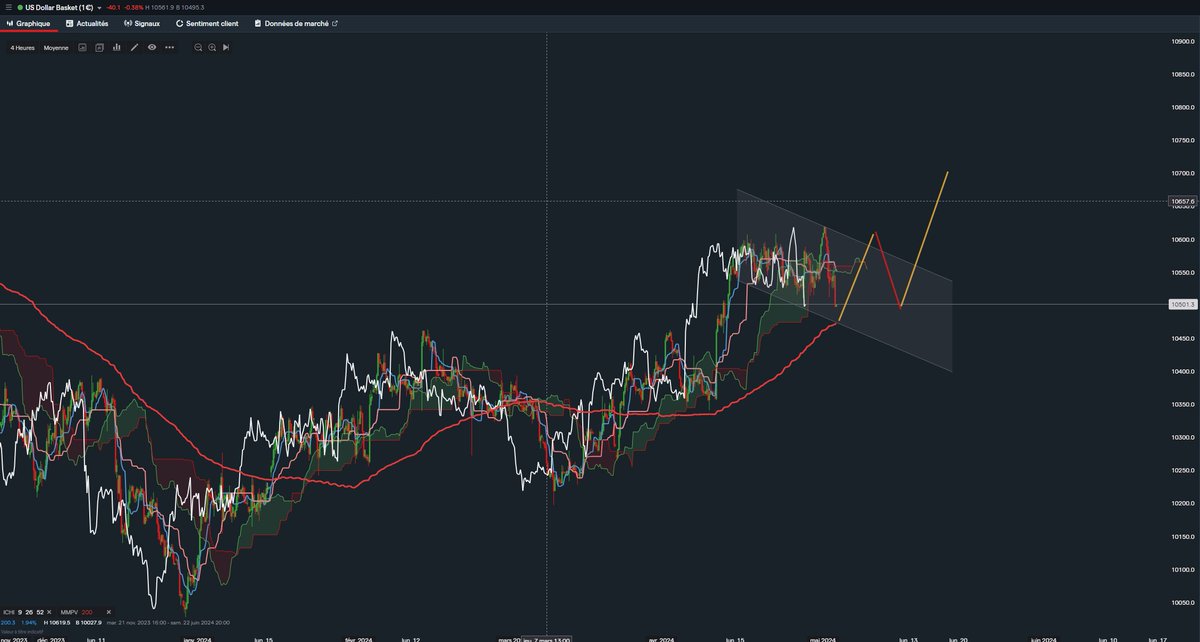Image resolution: width=1200 pixels, height=642 pixels.
Task: Jump to latest candle with skip icon
Action: [x=226, y=47]
